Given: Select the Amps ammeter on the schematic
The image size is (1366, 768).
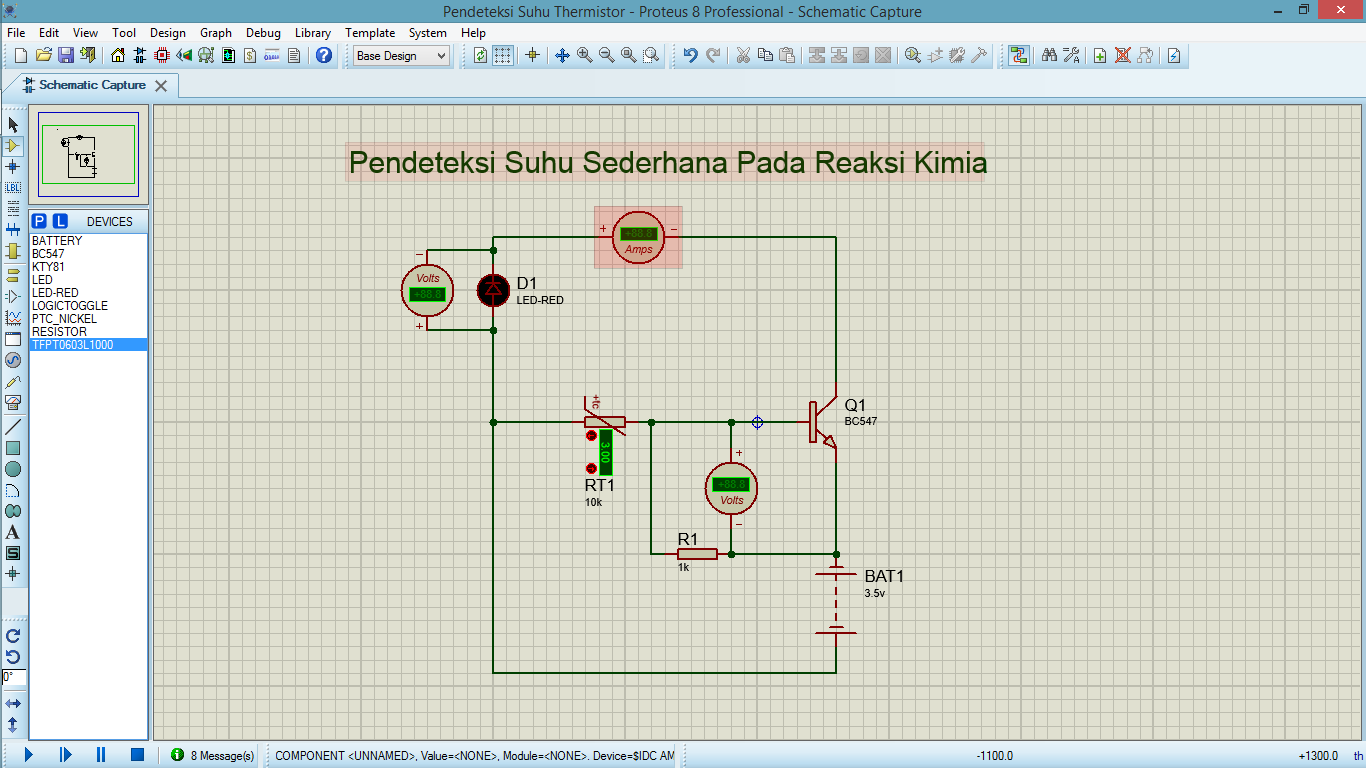Looking at the screenshot, I should pos(638,238).
